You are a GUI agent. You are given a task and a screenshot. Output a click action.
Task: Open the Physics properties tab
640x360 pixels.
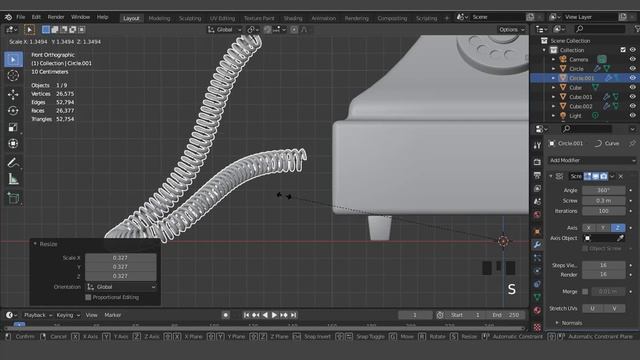537,271
